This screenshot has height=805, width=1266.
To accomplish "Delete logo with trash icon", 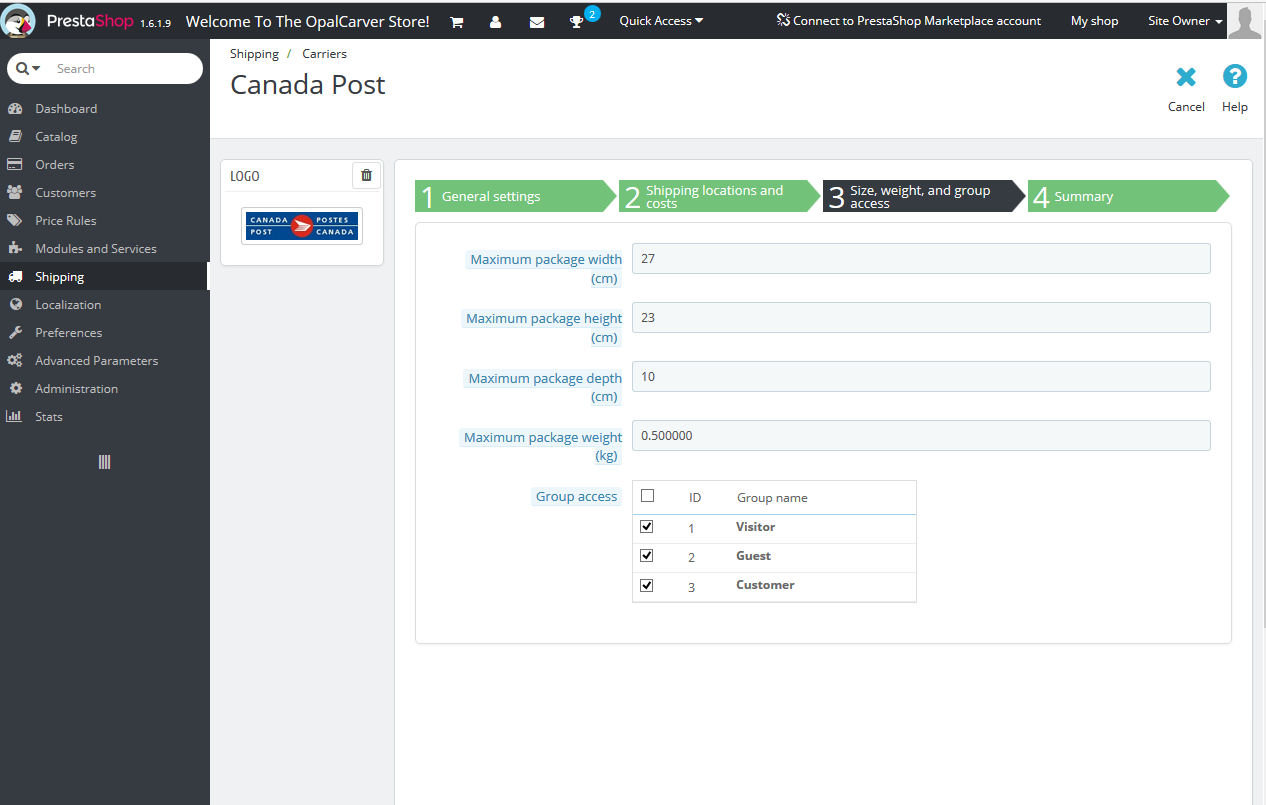I will point(366,175).
